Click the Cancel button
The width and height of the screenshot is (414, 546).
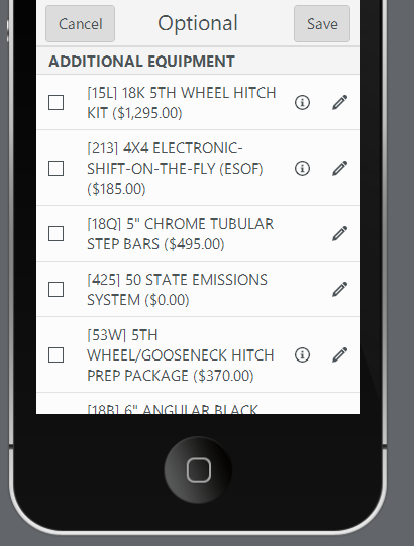pyautogui.click(x=80, y=24)
